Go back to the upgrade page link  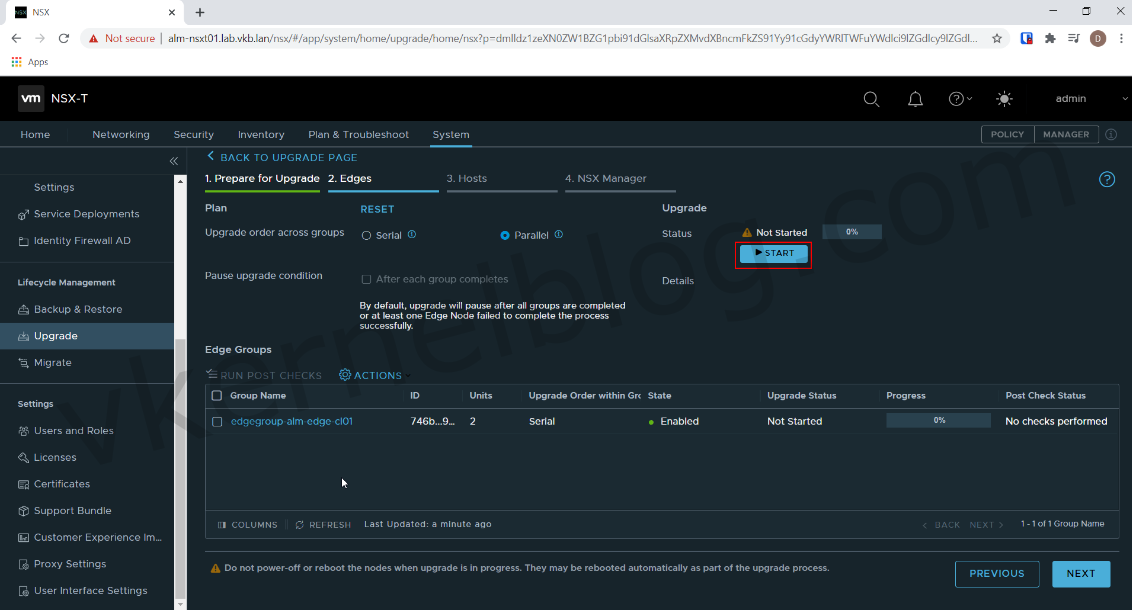coord(283,157)
